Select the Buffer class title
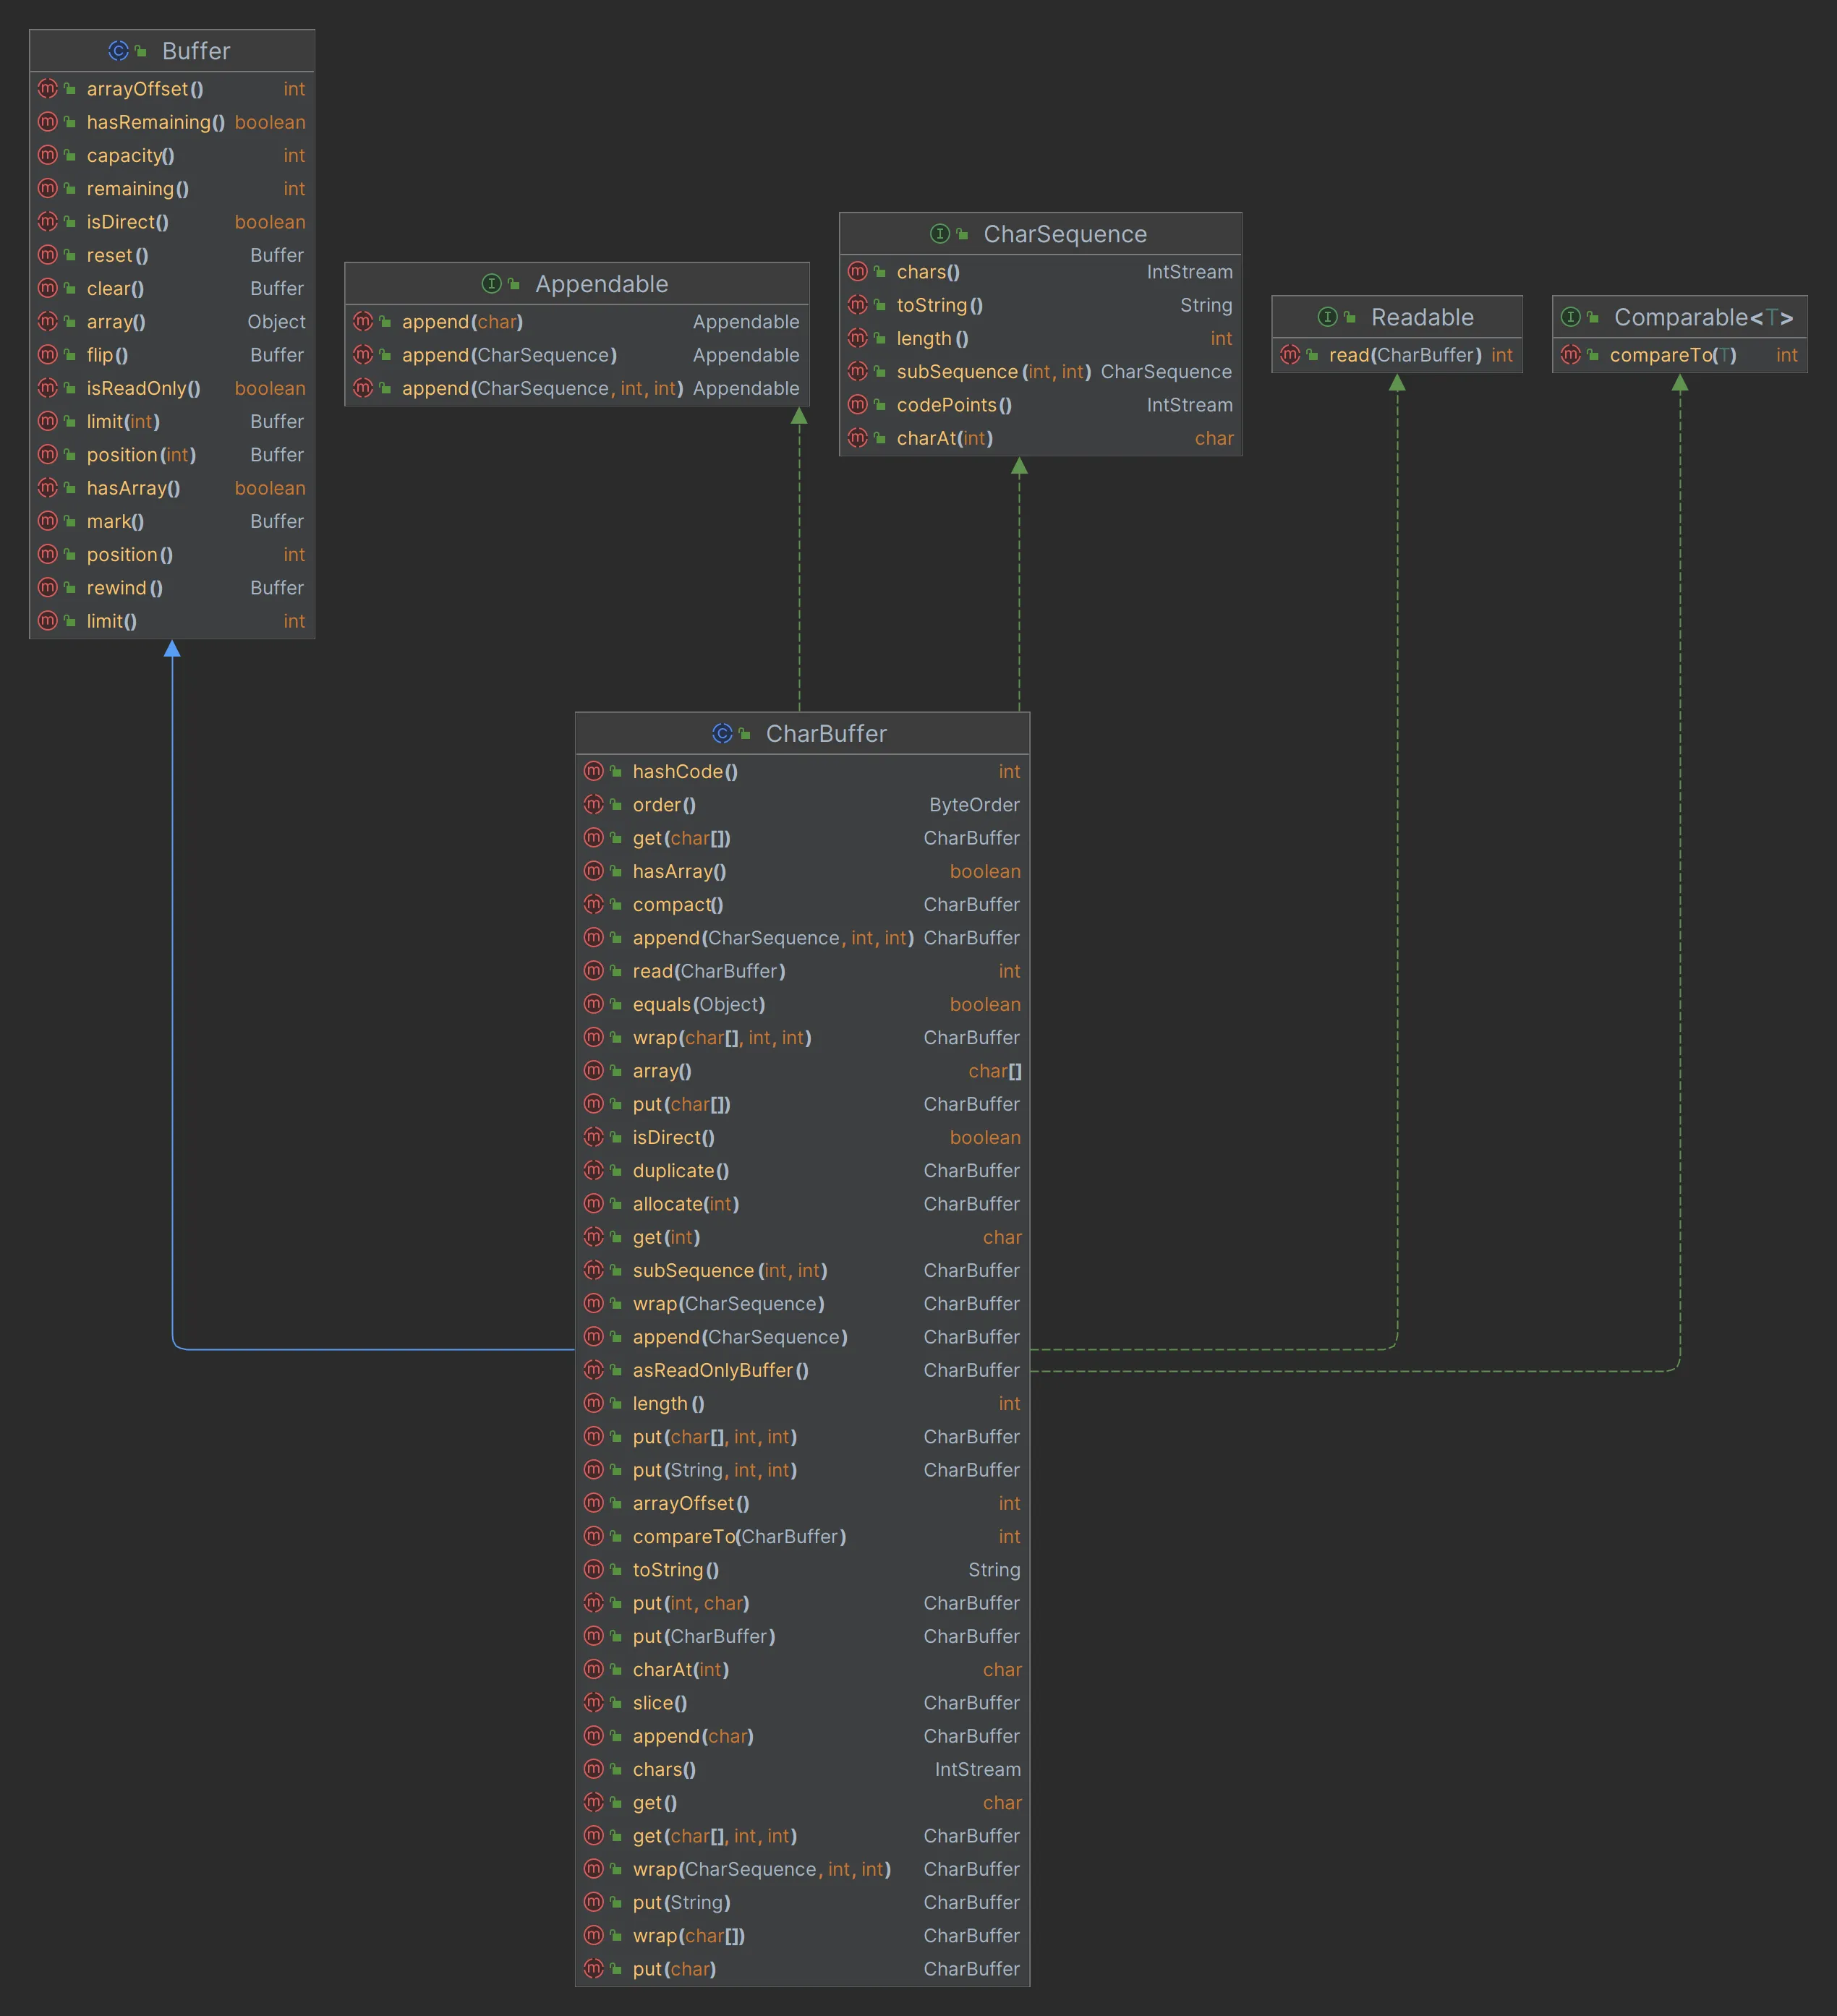 (196, 51)
